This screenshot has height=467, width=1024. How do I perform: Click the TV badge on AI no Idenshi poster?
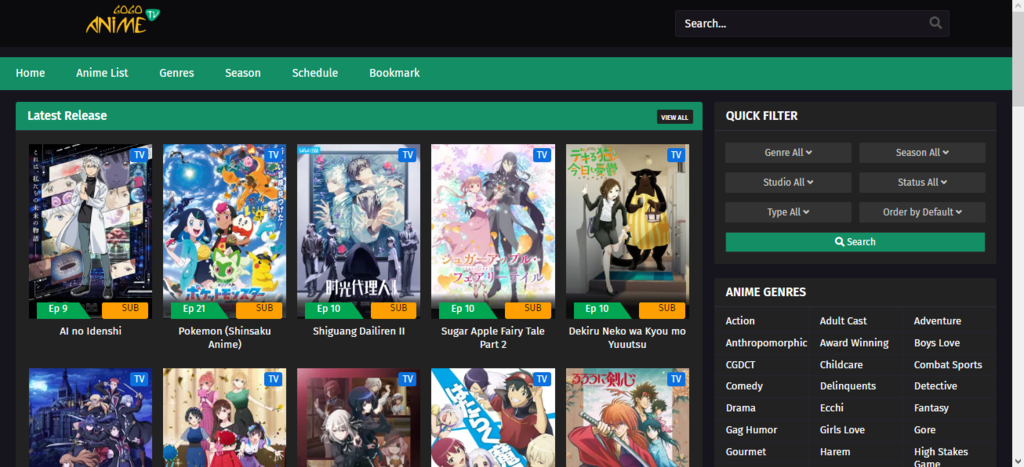139,155
